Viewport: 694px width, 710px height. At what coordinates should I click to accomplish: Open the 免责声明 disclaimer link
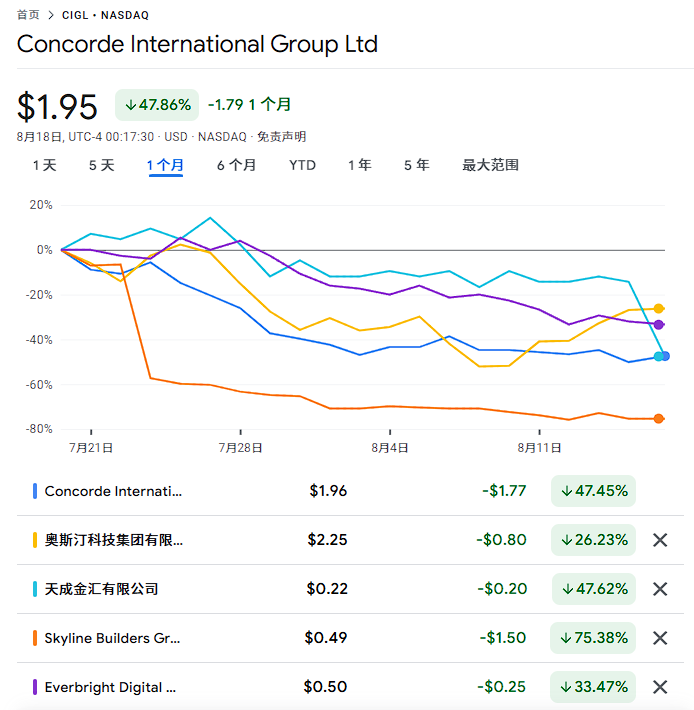point(281,136)
